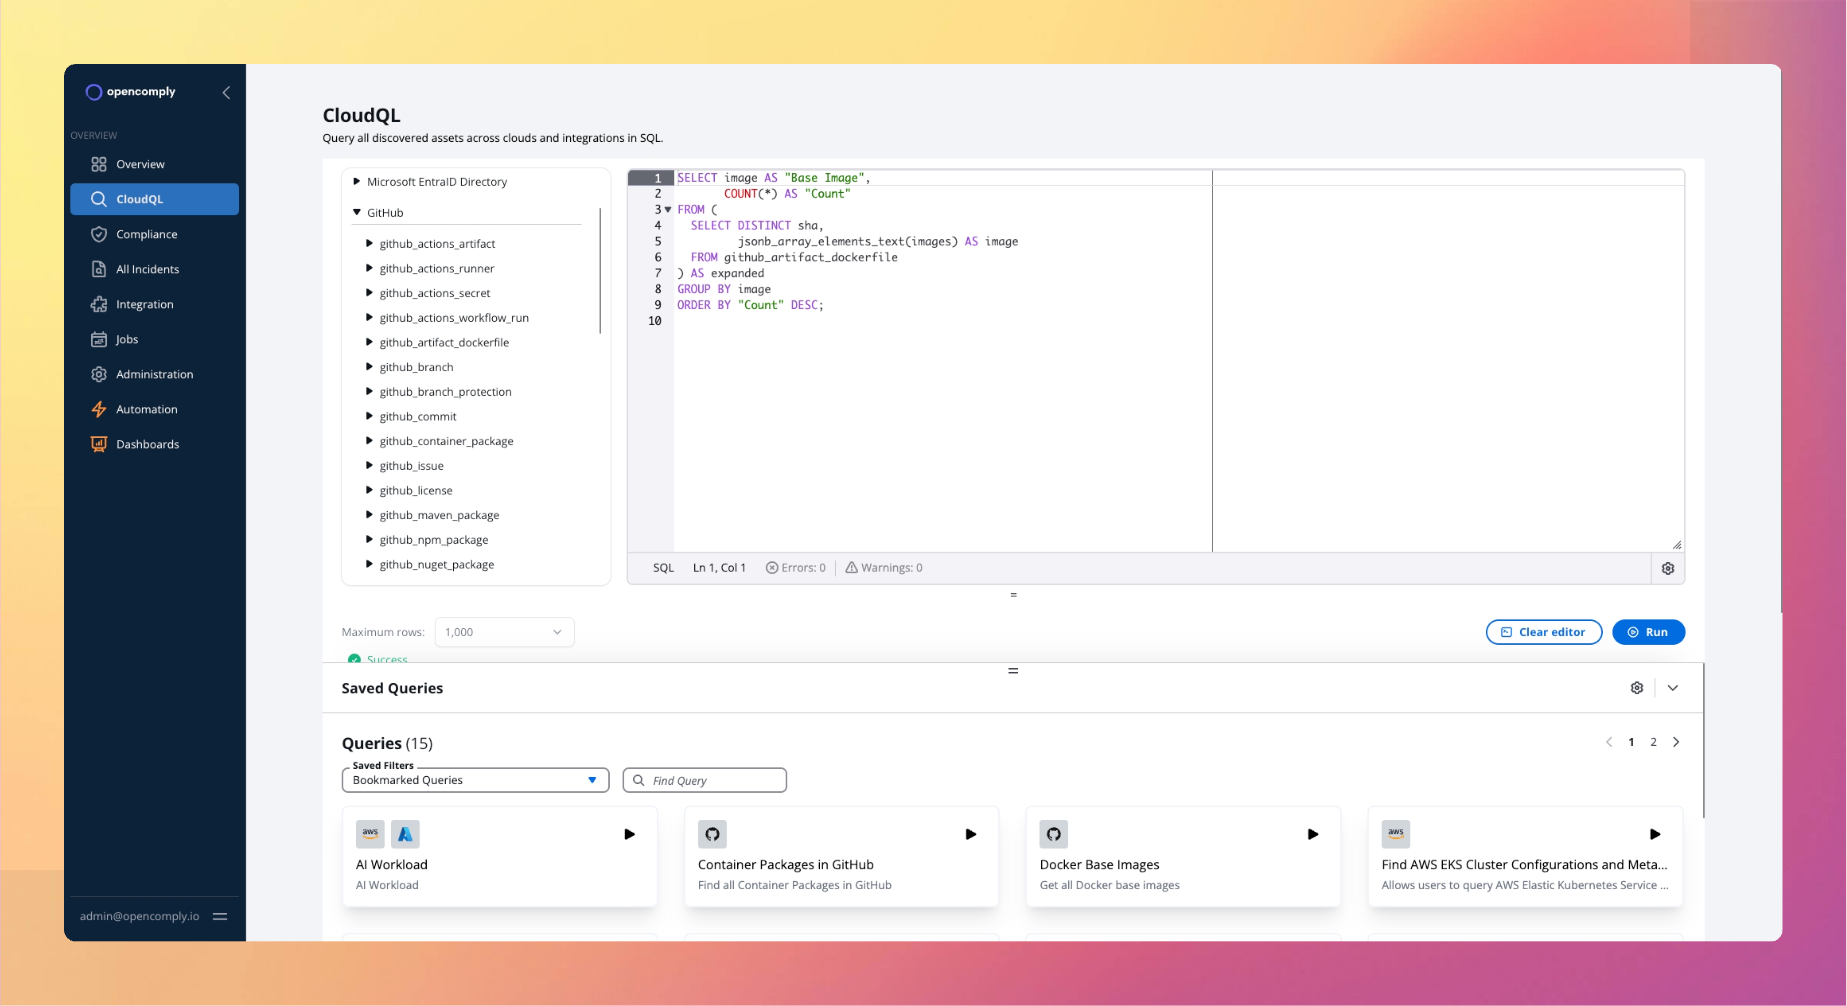Go to queries page 2
1847x1006 pixels.
point(1653,742)
